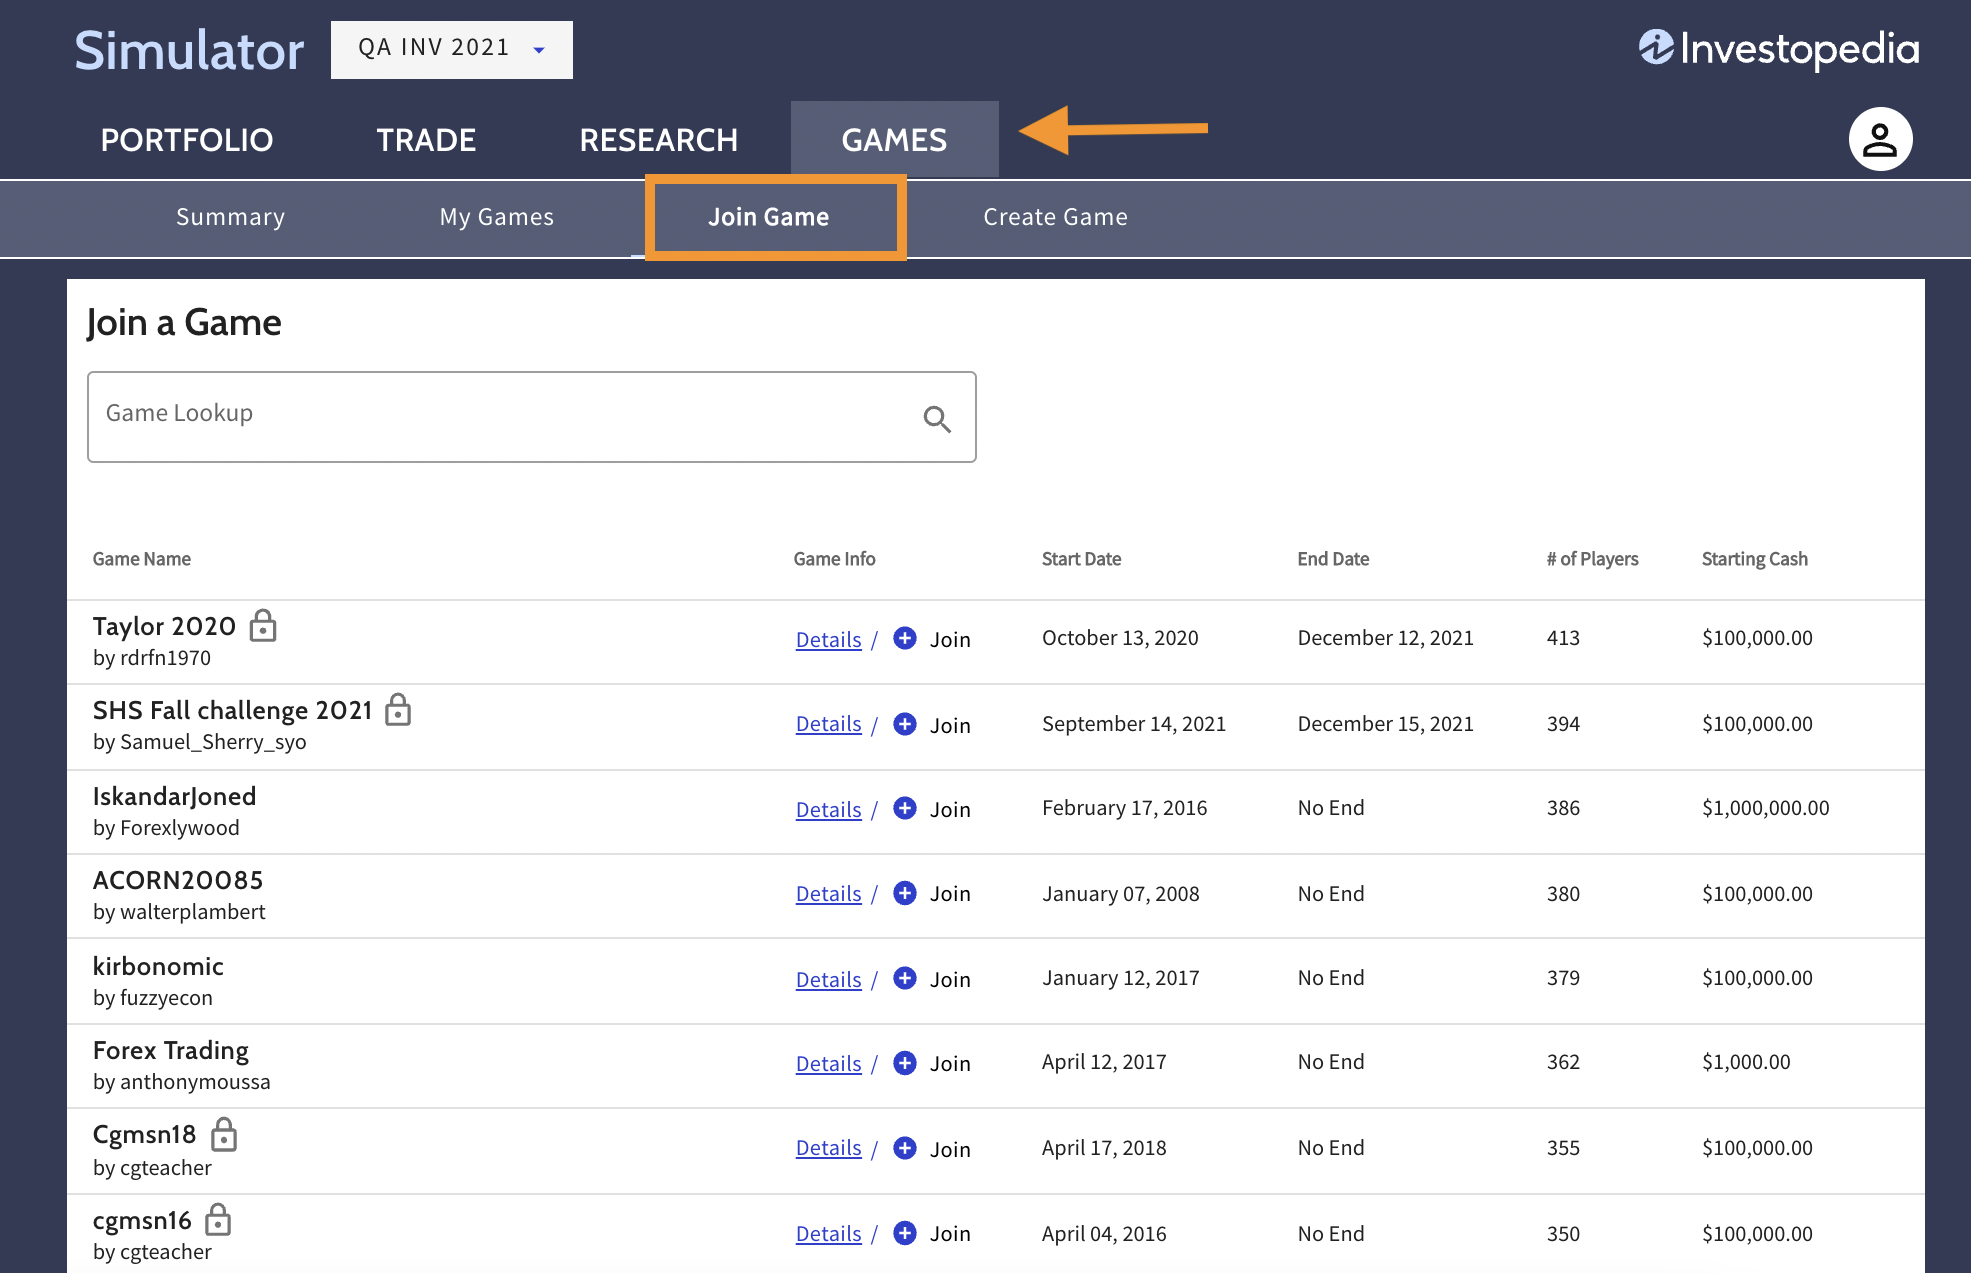The width and height of the screenshot is (1971, 1273).
Task: Click plus Join icon for kirbonomic
Action: pos(904,978)
